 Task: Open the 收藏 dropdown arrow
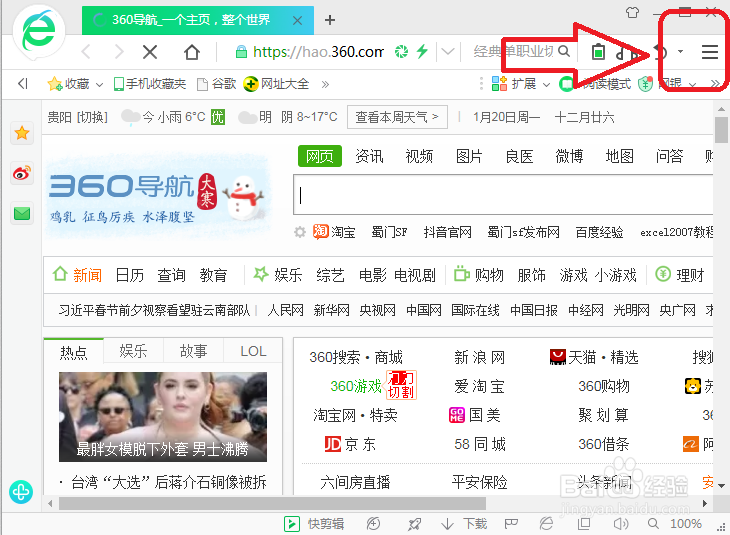pos(99,85)
